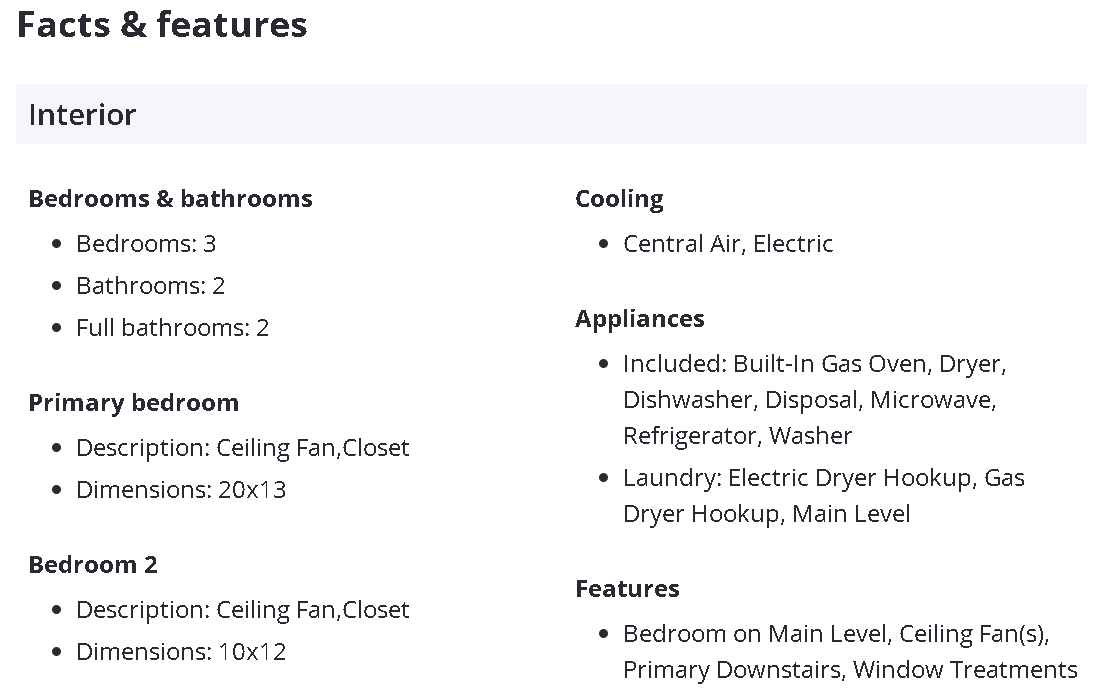Select the Full bathrooms: 2 entry
Screen dimensions: 1119x690
coord(172,327)
